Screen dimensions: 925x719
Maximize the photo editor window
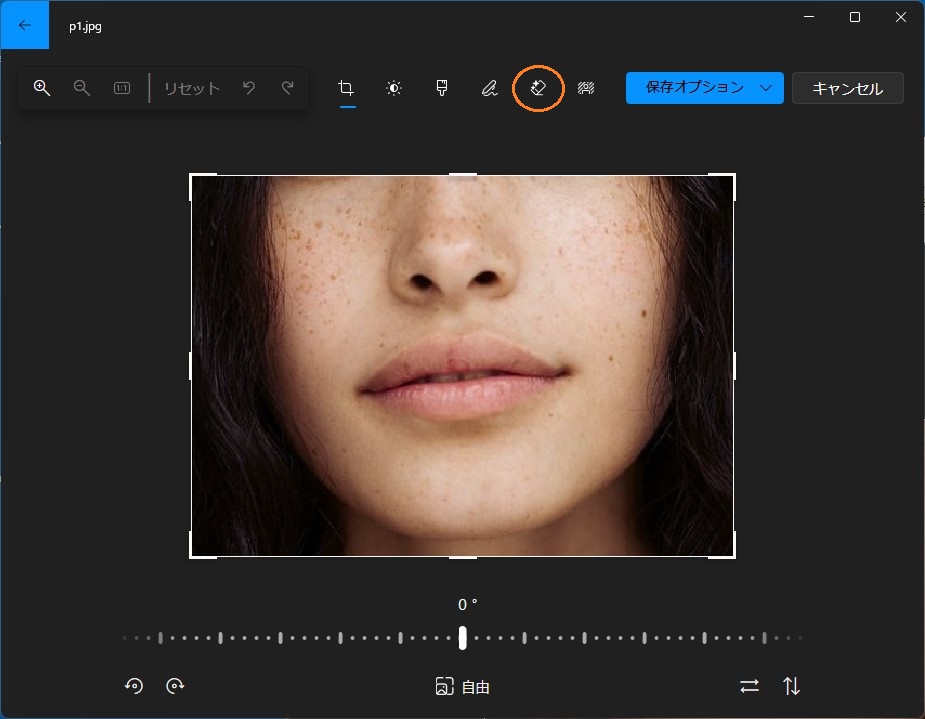pyautogui.click(x=854, y=17)
